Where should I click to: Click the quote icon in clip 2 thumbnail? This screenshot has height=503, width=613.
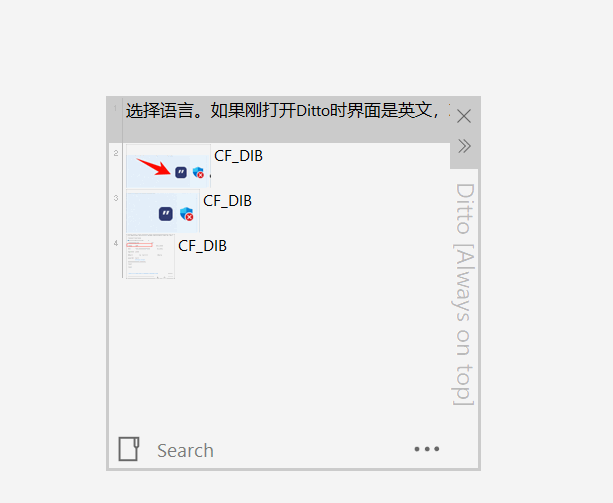point(181,172)
